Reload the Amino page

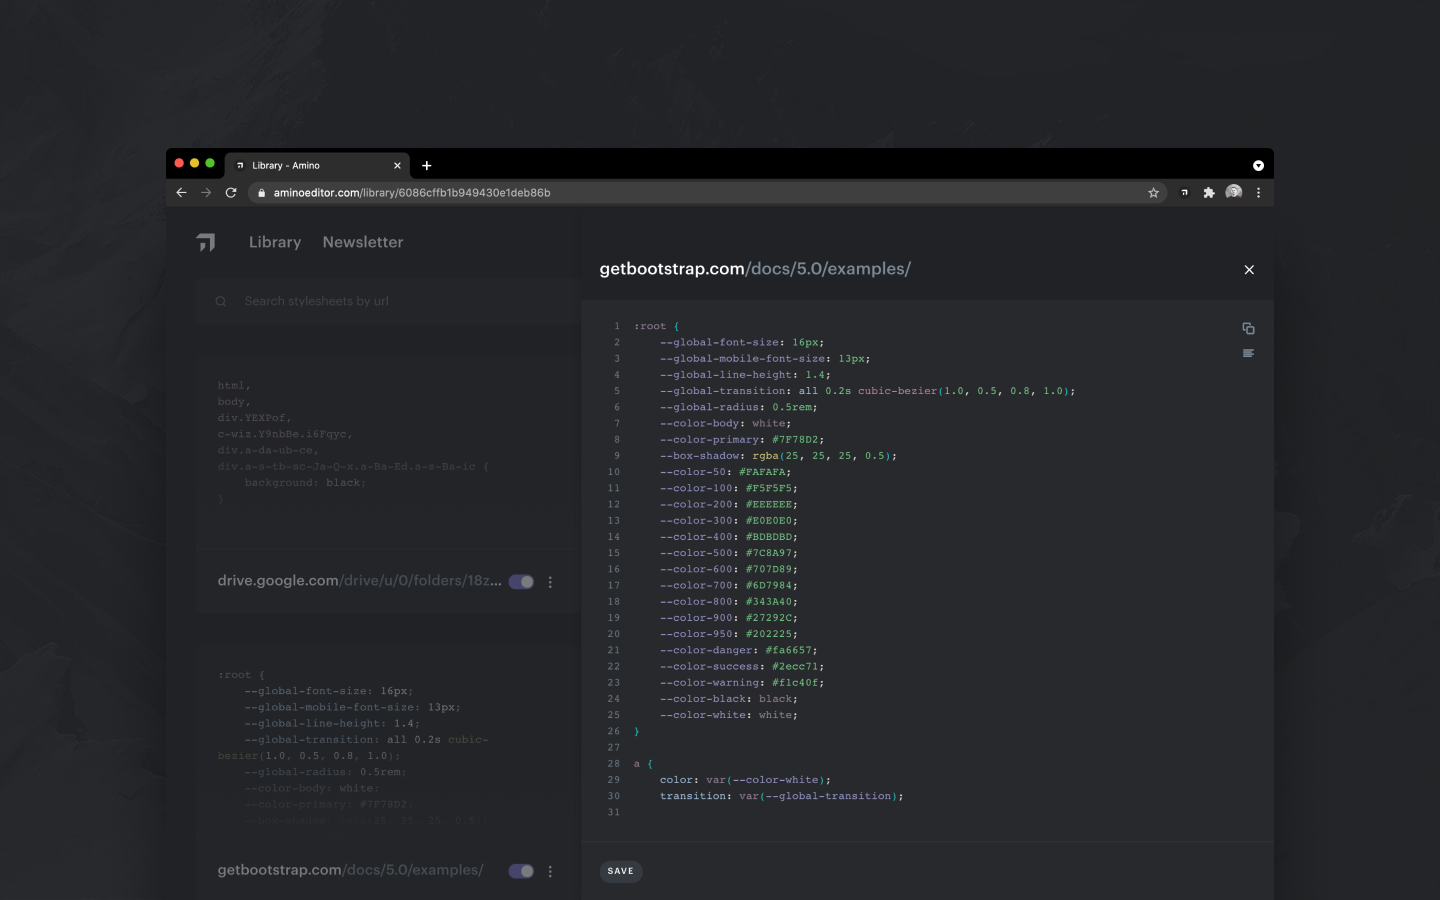point(231,193)
